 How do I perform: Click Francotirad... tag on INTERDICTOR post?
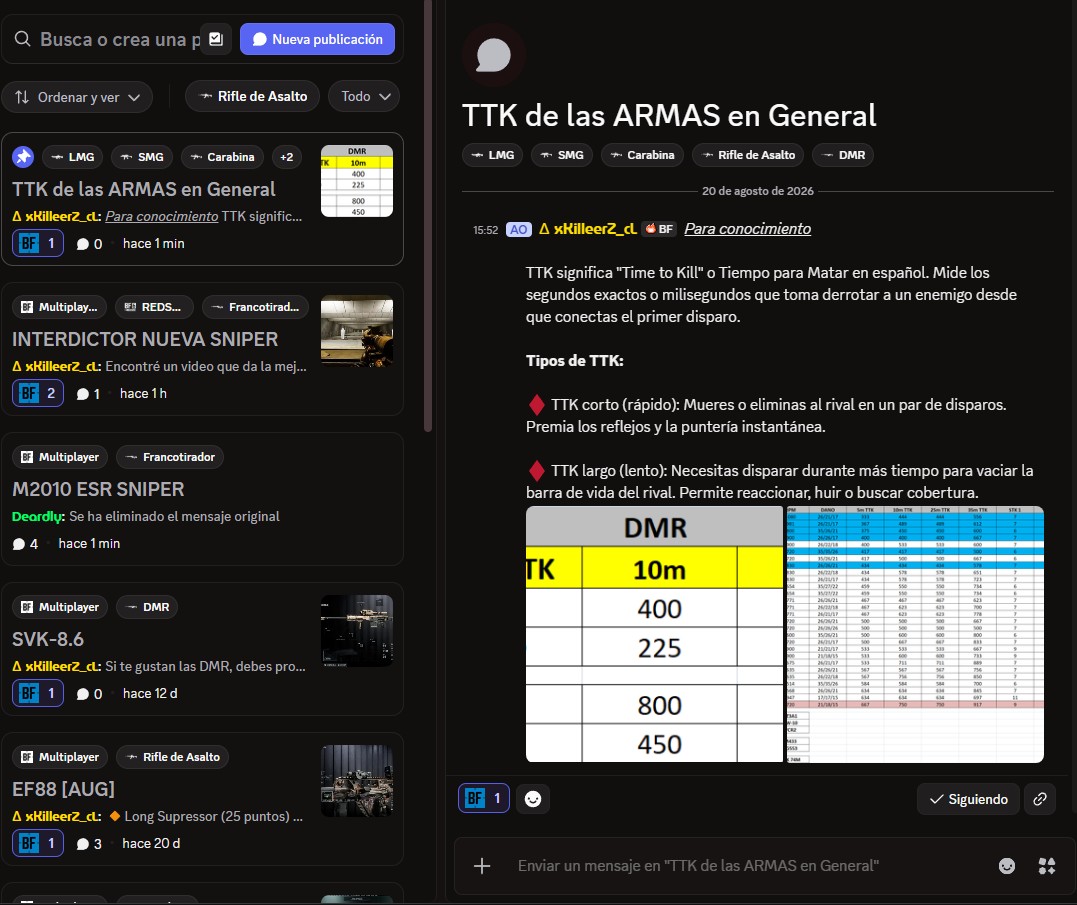tap(256, 307)
